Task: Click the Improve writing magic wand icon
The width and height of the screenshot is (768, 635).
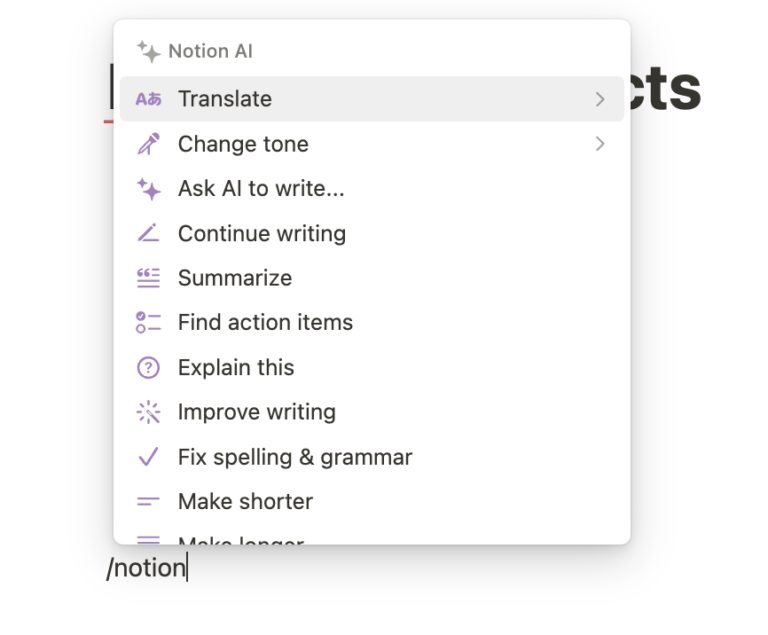Action: click(x=148, y=412)
